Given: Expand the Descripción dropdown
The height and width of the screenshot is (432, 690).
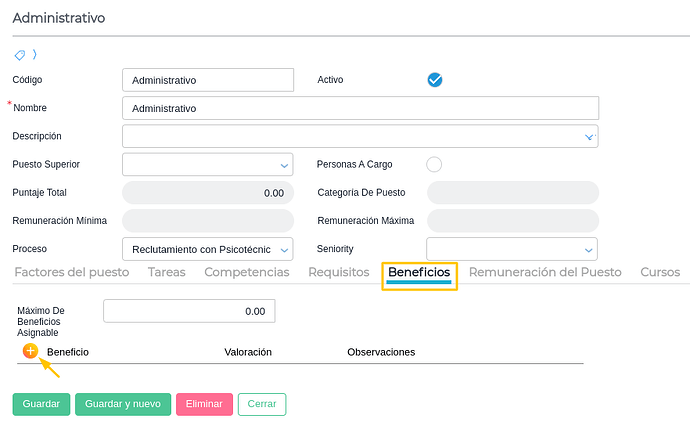Looking at the screenshot, I should pos(589,136).
